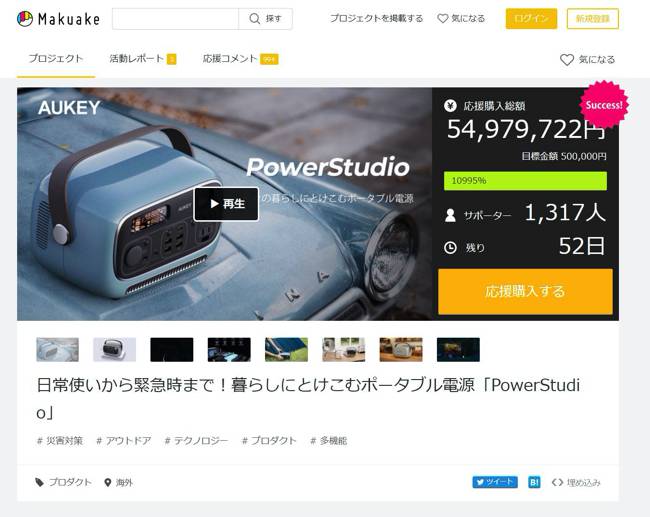Play the project video with 再生

pos(226,204)
